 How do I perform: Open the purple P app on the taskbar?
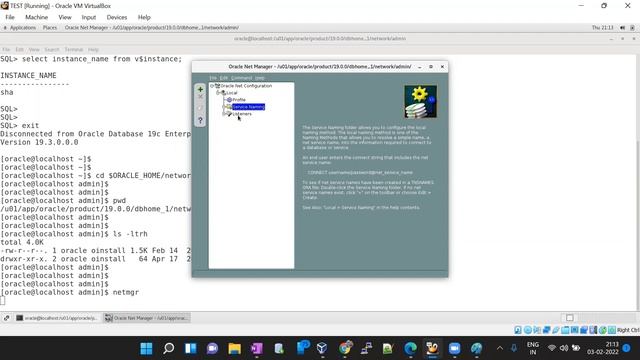303,348
